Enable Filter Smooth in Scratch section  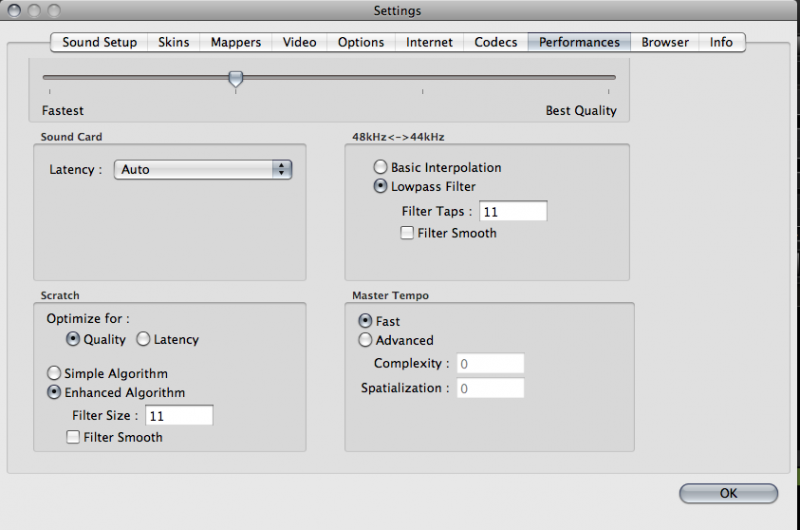click(x=73, y=437)
